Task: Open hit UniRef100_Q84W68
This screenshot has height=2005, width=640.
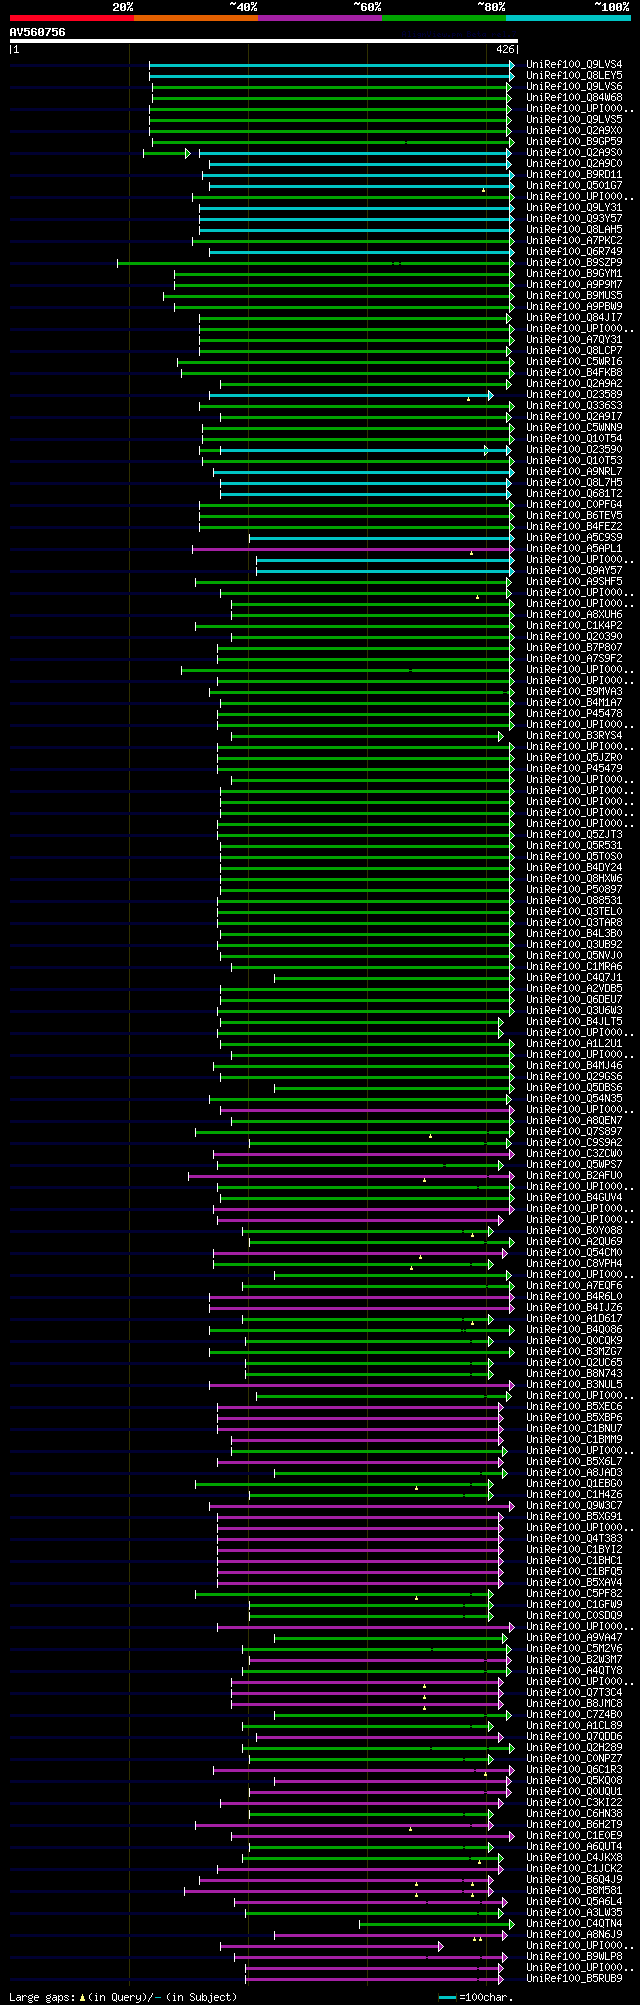Action: [574, 98]
